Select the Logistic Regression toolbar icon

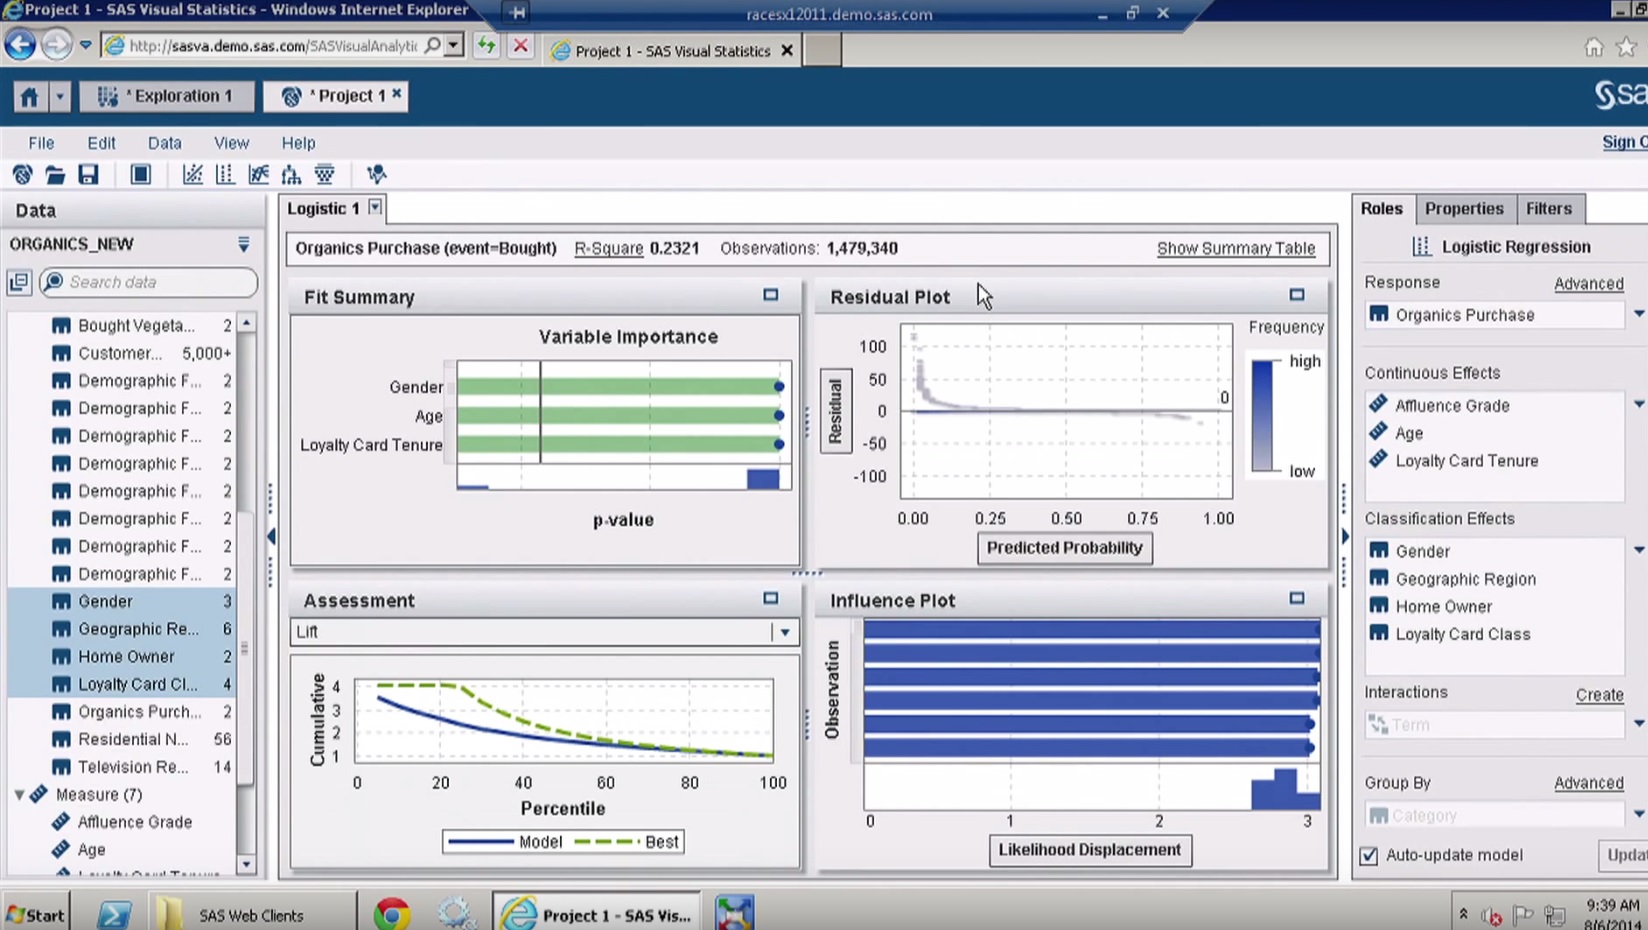pyautogui.click(x=225, y=175)
